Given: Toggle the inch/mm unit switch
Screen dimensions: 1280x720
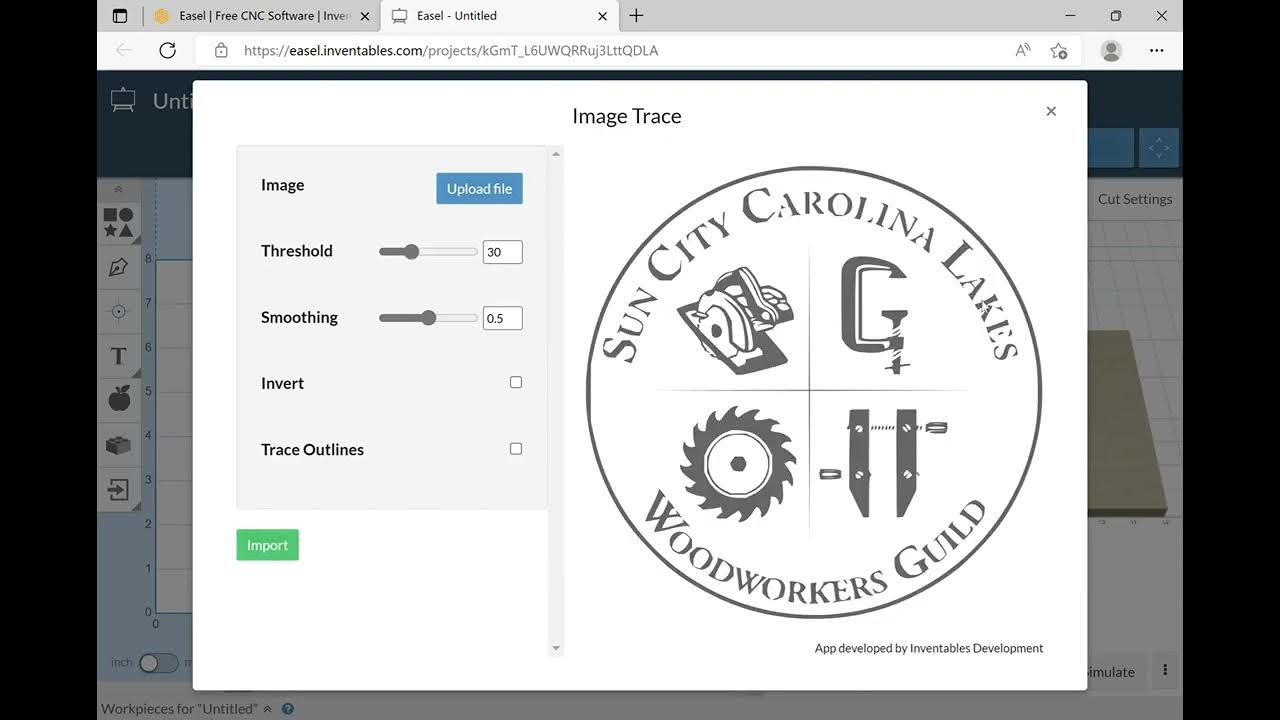Looking at the screenshot, I should 158,663.
